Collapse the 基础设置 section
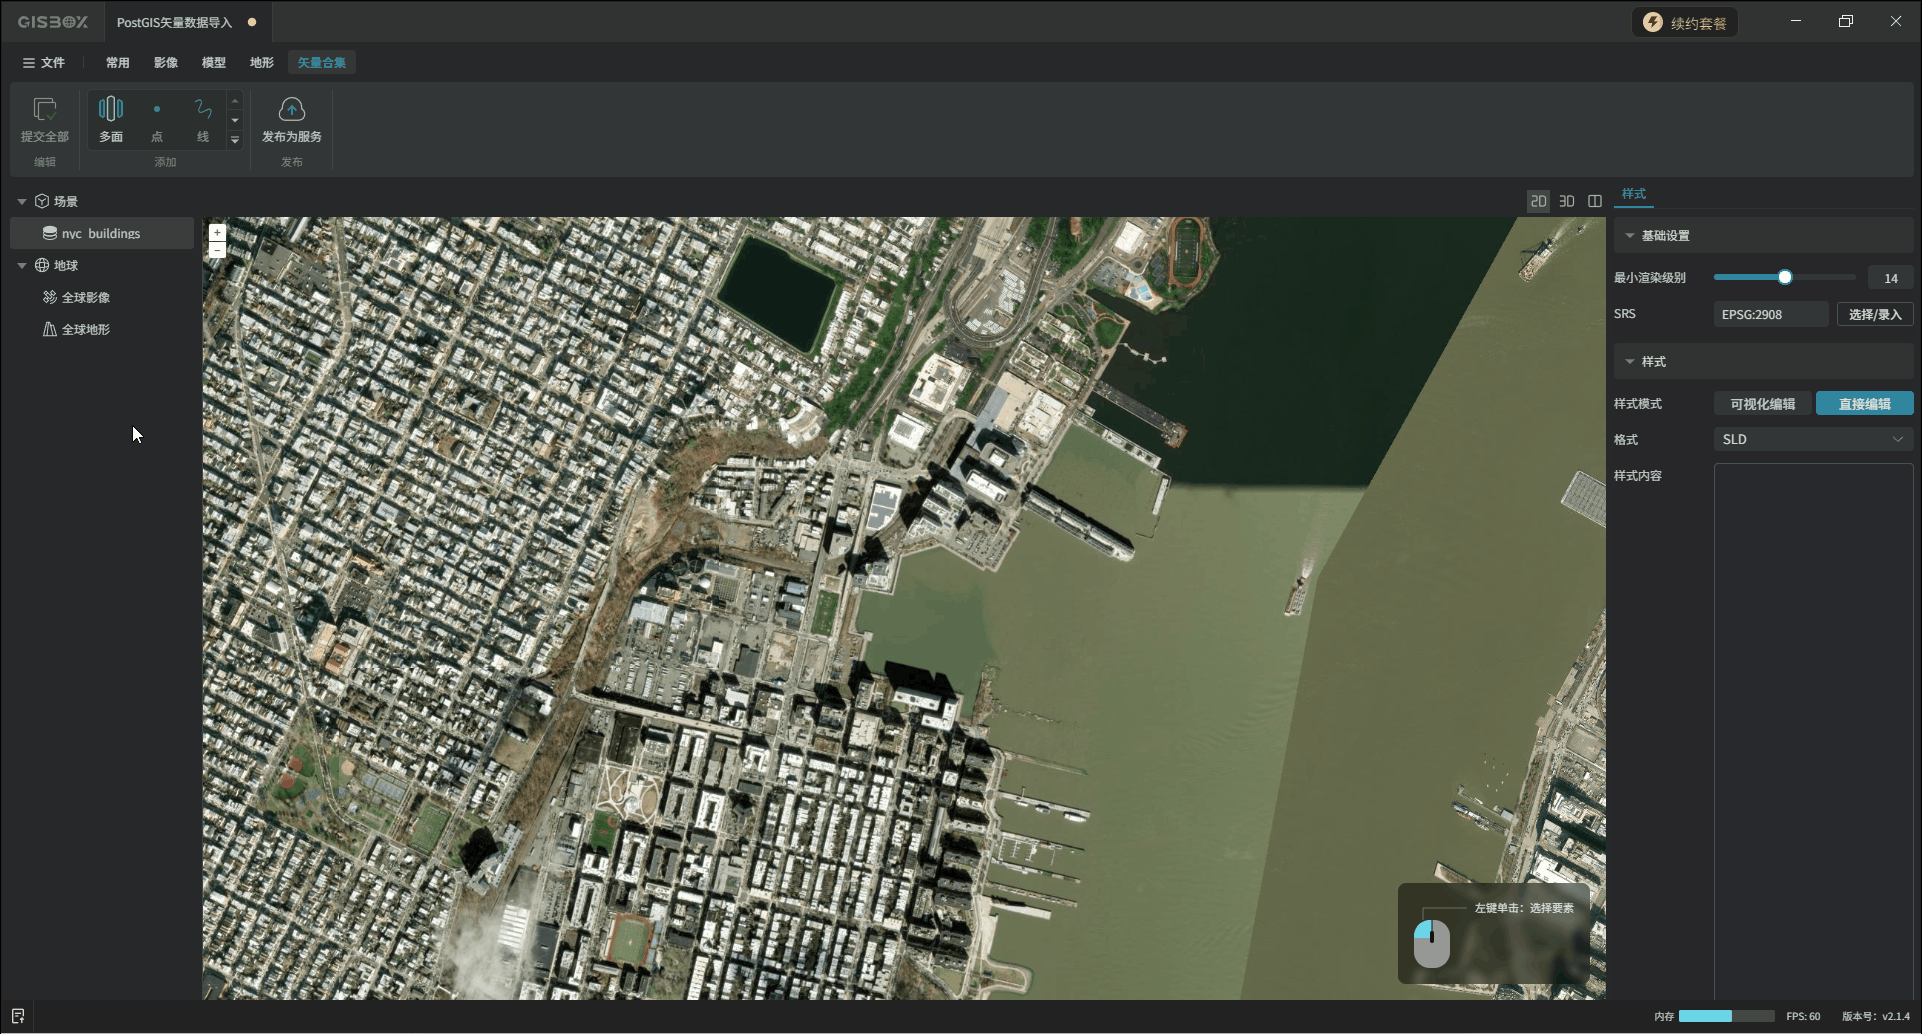The image size is (1922, 1034). click(x=1630, y=236)
